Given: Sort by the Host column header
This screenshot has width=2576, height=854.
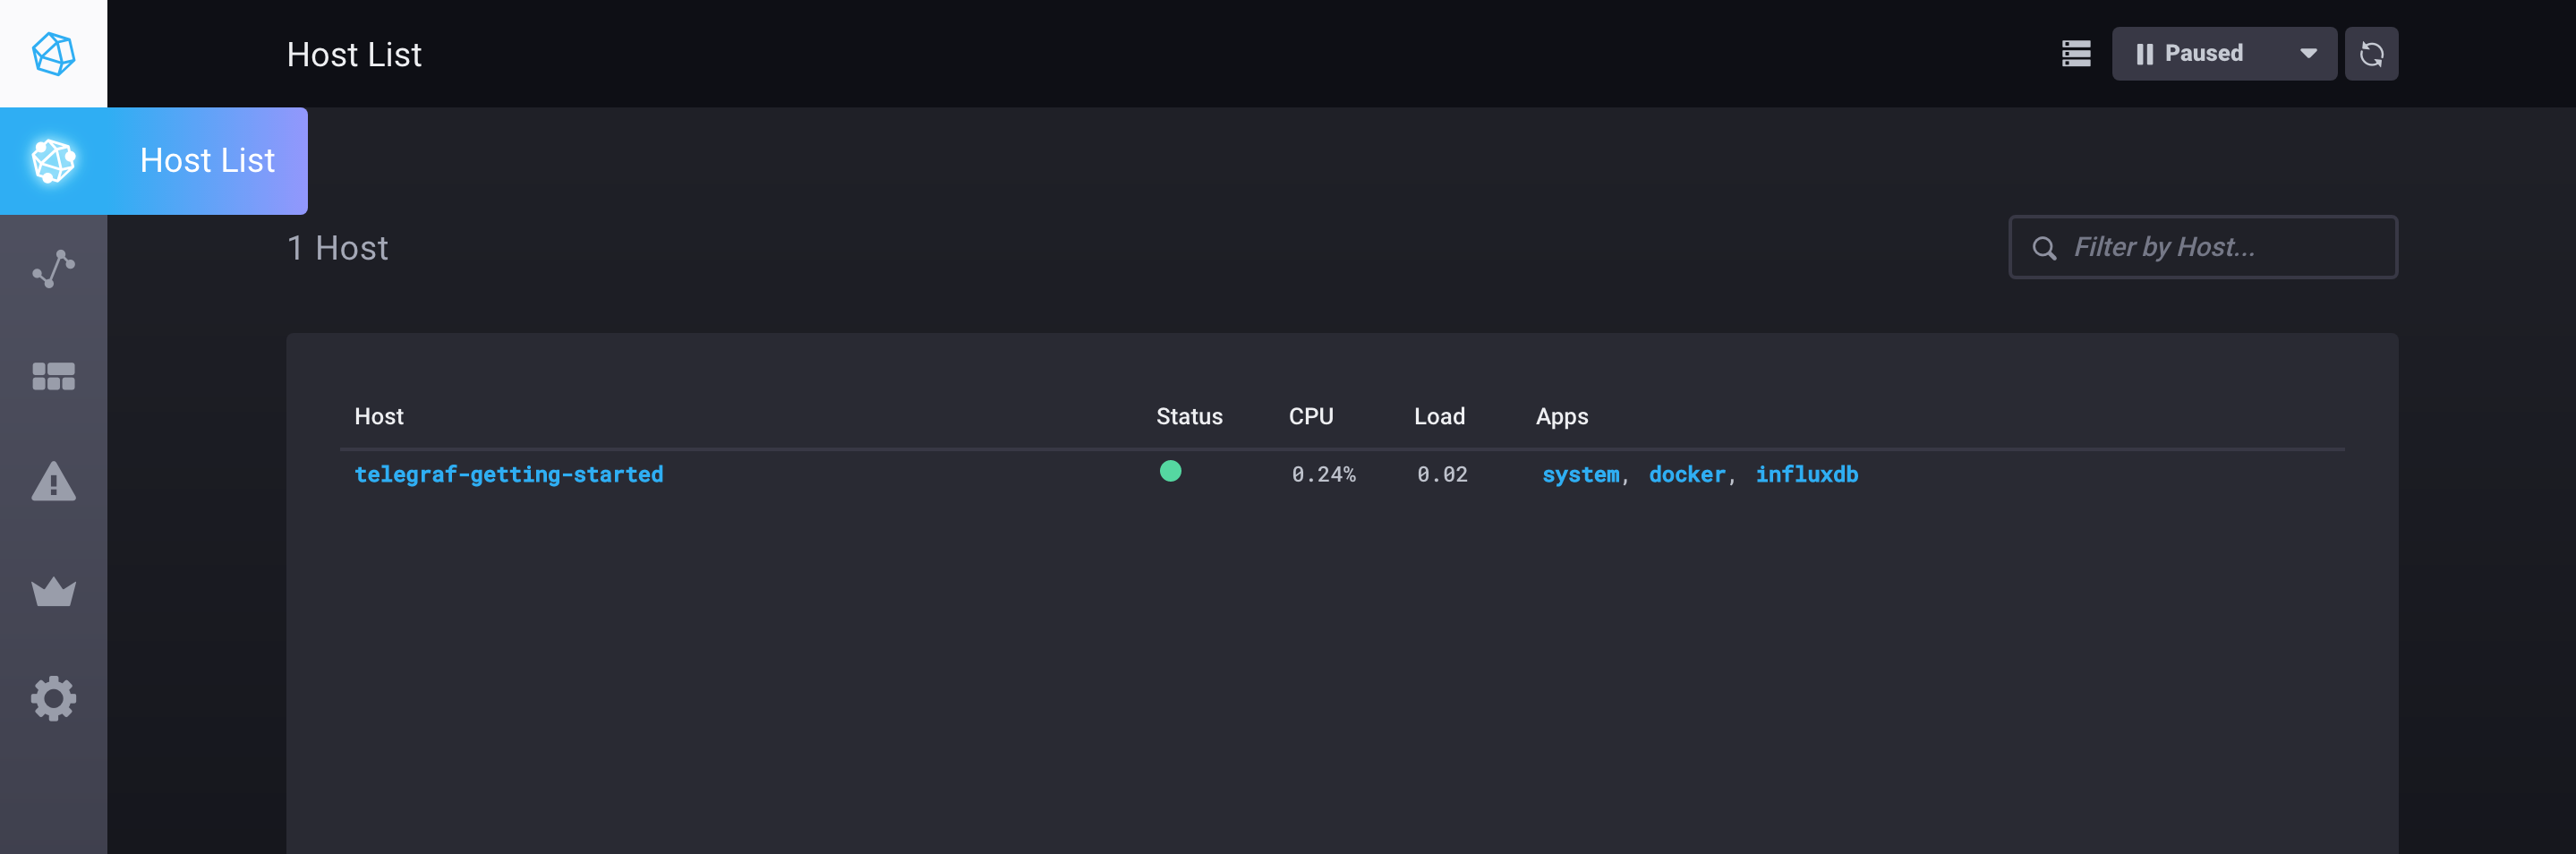Looking at the screenshot, I should 379,416.
